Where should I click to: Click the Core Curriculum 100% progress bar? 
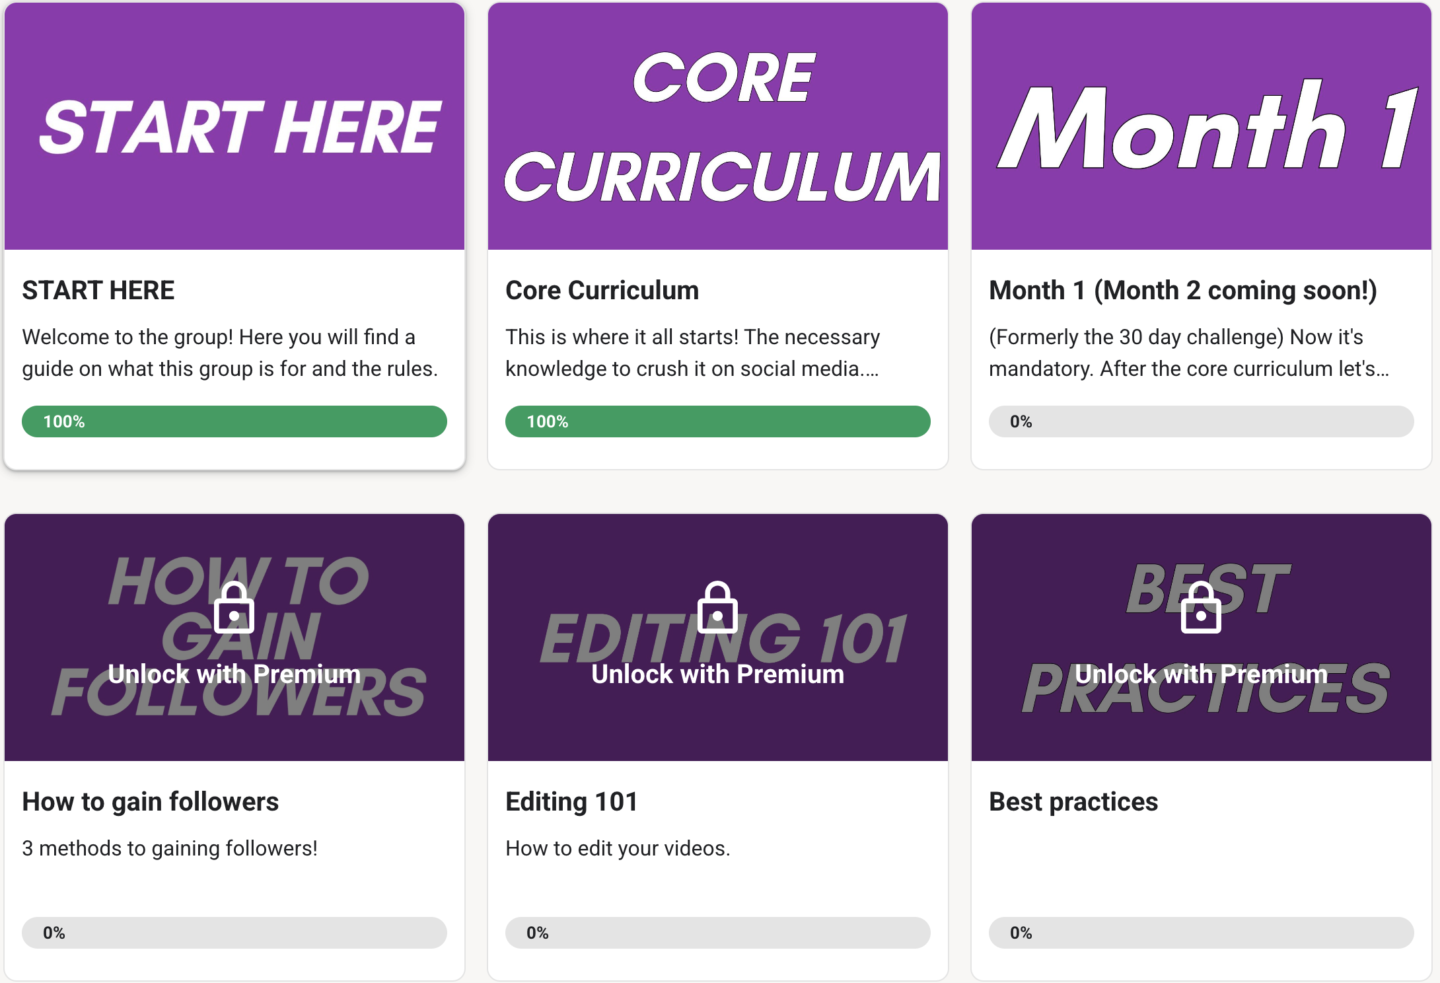(717, 422)
